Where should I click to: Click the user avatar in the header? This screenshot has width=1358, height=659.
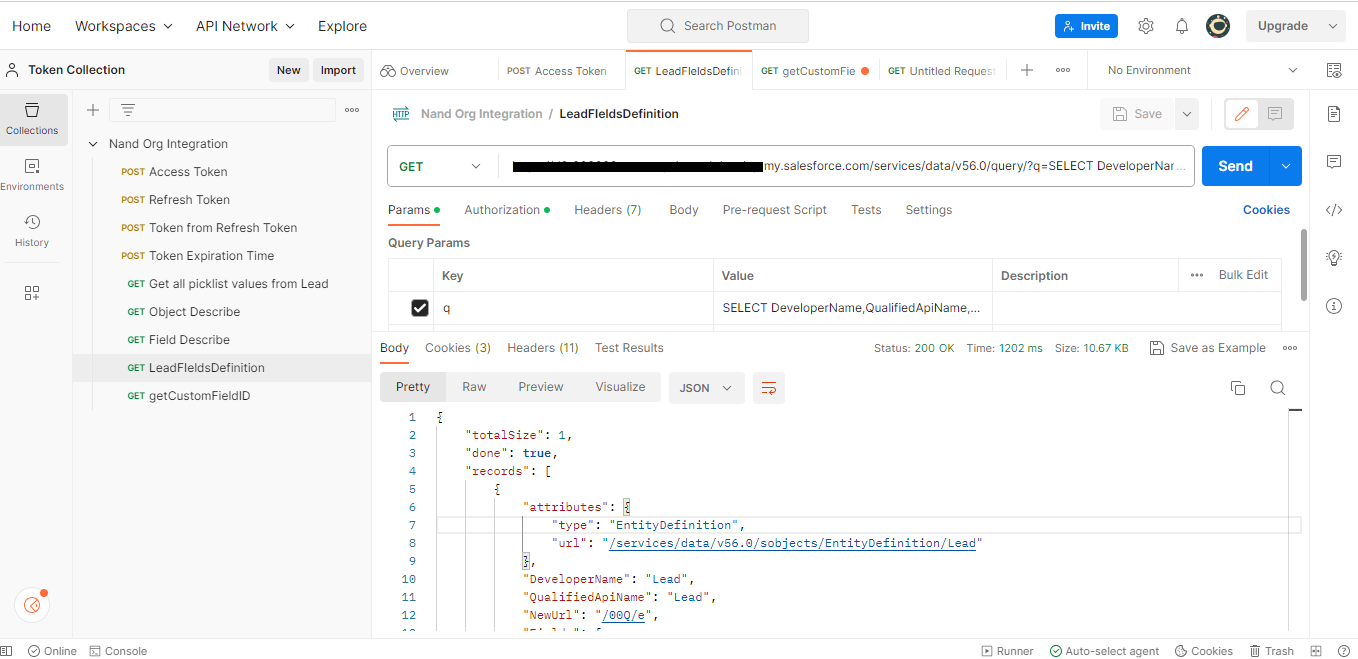click(x=1218, y=26)
